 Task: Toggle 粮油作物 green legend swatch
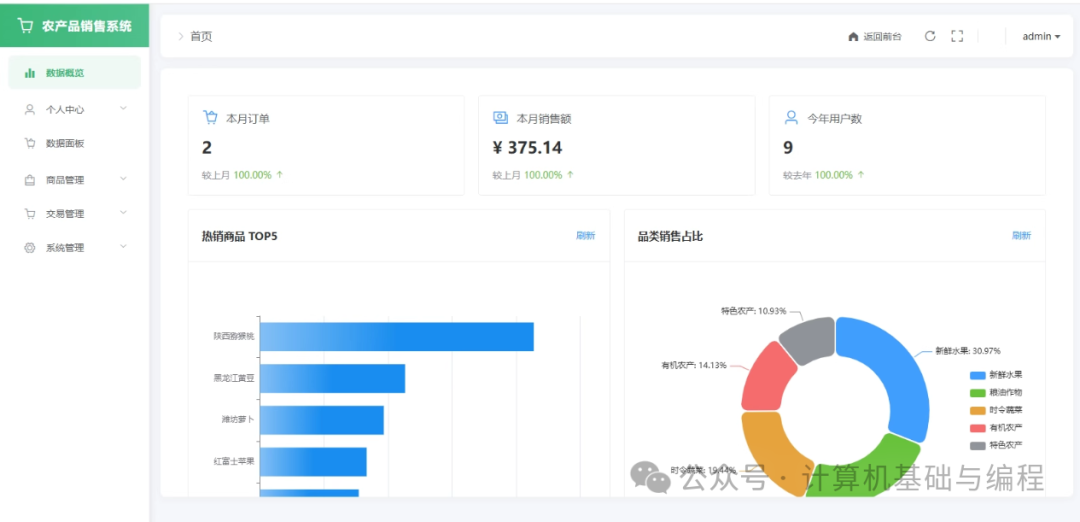[x=978, y=393]
